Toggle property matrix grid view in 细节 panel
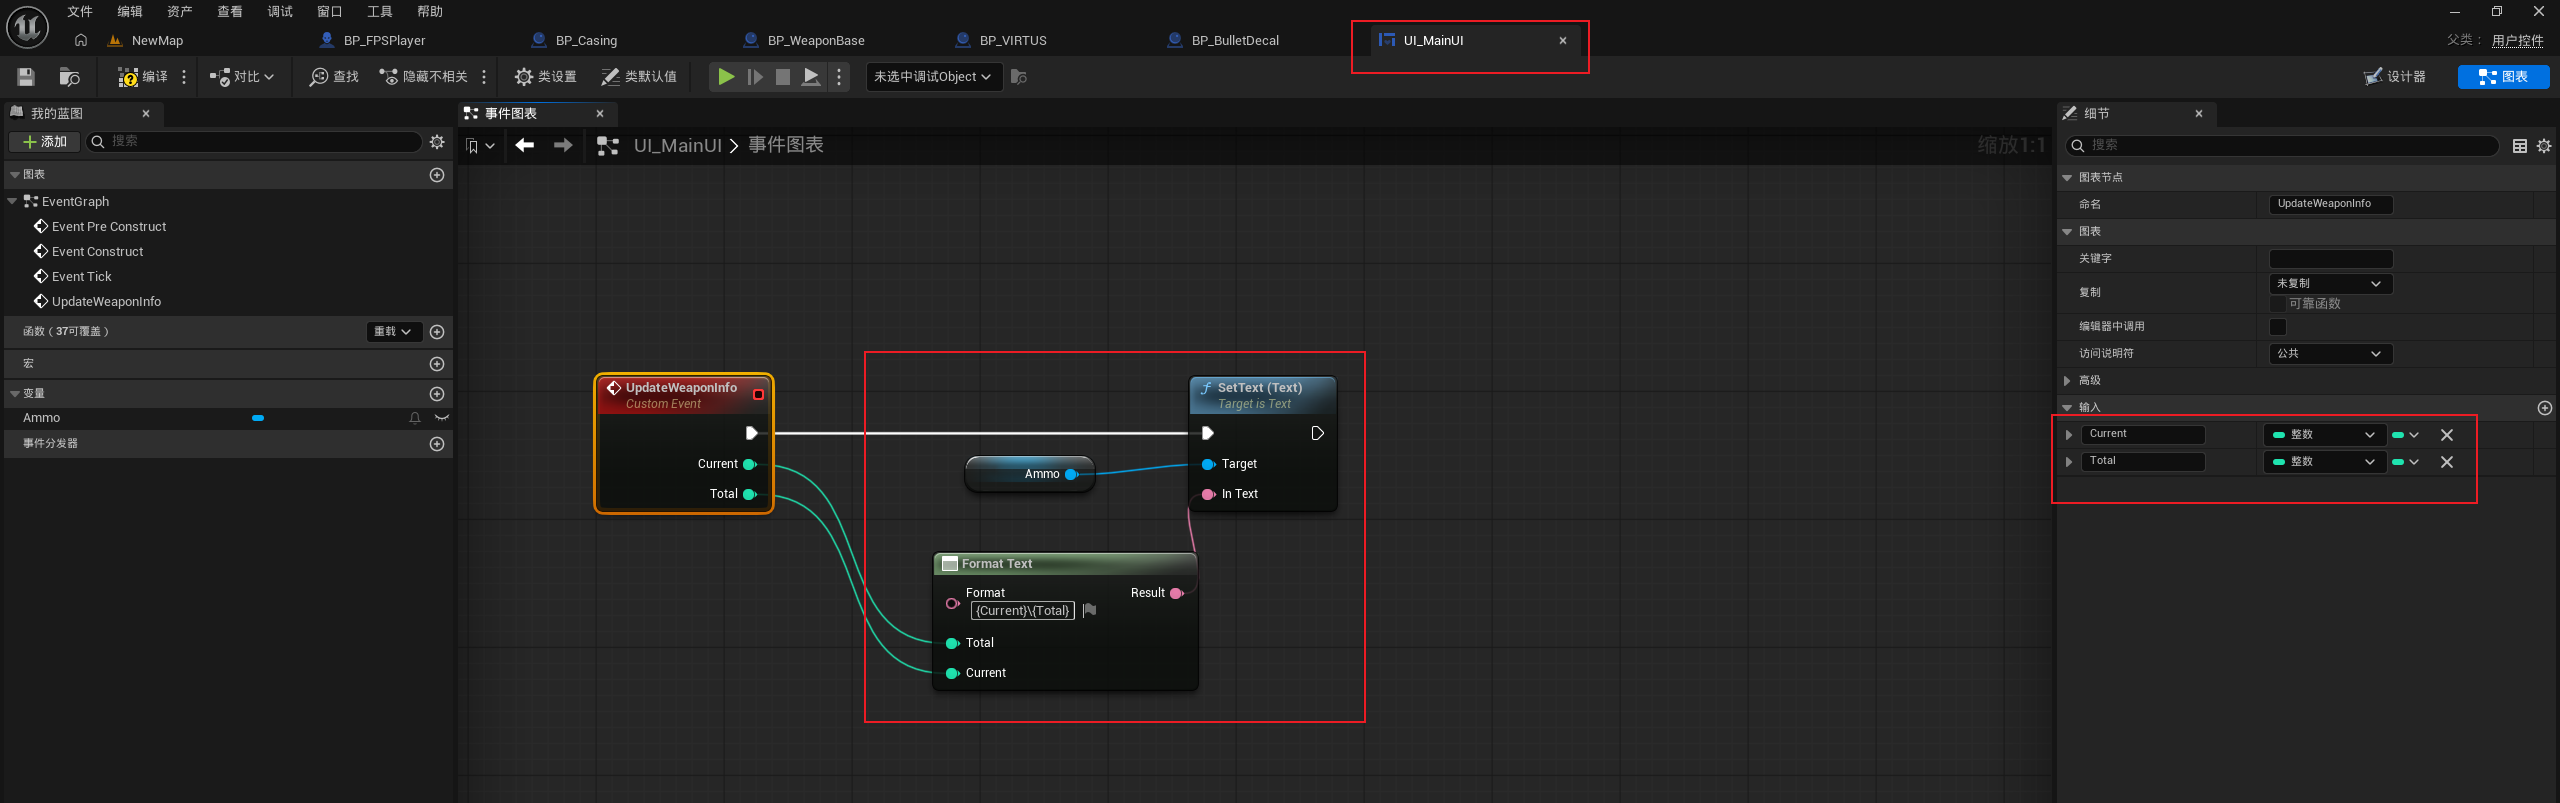The image size is (2560, 803). tap(2520, 146)
